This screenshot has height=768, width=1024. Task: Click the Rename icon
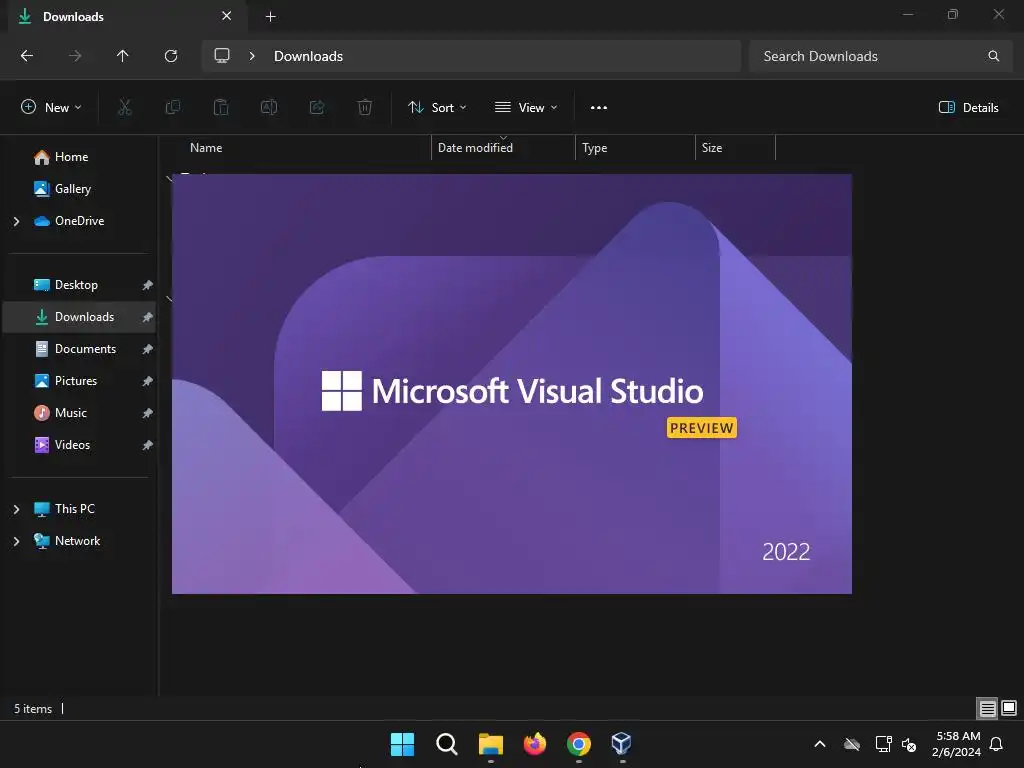pos(269,107)
